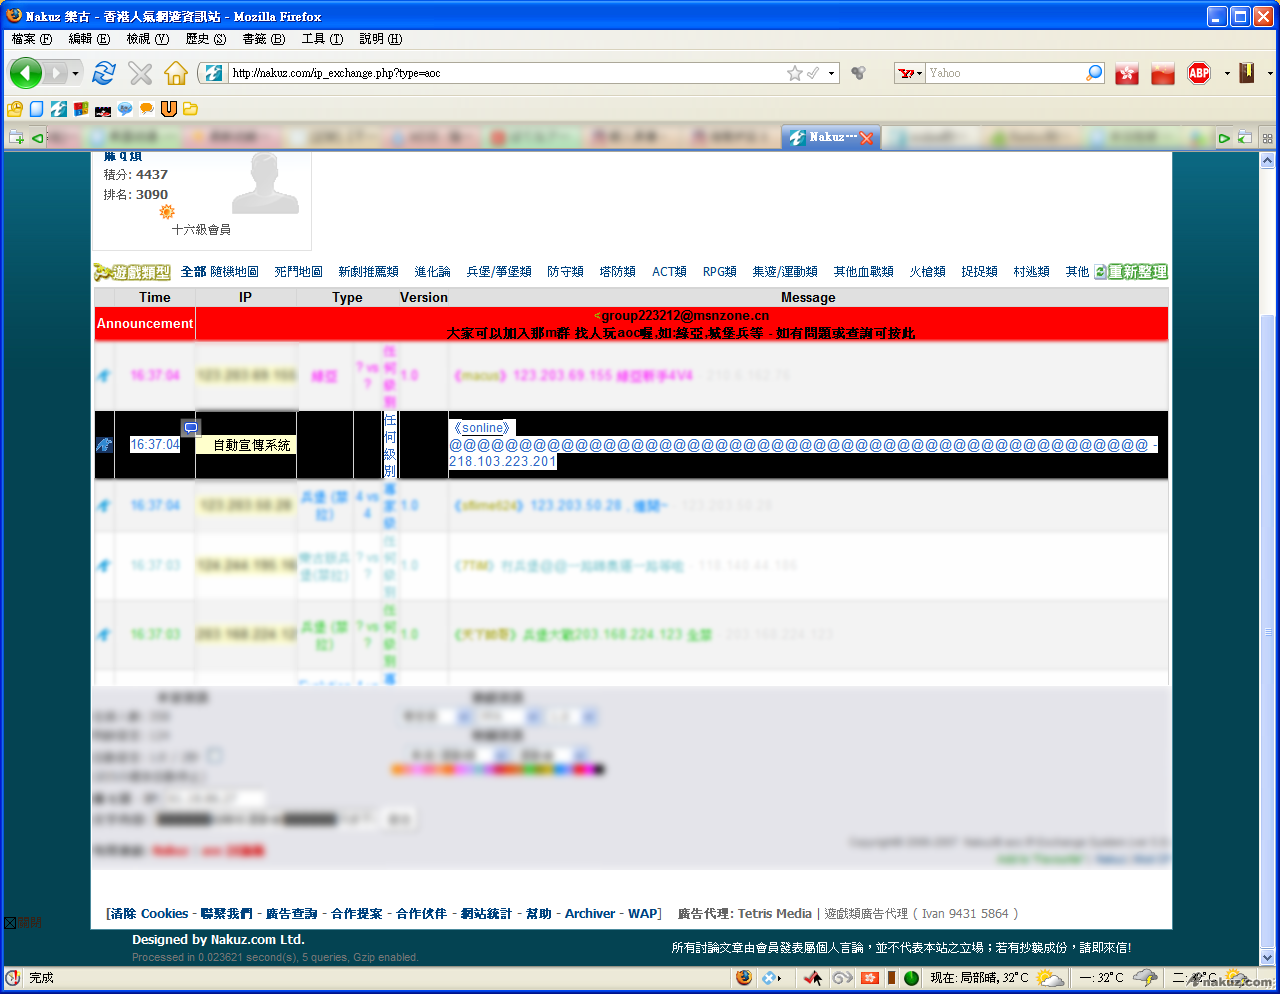Click the URL address field

tap(500, 73)
